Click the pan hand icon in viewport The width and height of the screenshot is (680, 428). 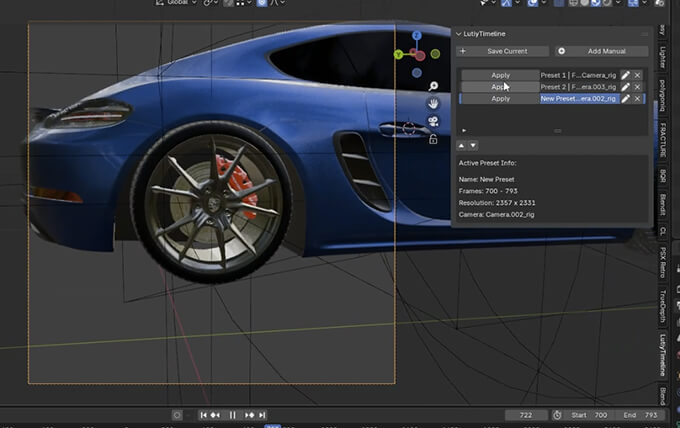(433, 103)
